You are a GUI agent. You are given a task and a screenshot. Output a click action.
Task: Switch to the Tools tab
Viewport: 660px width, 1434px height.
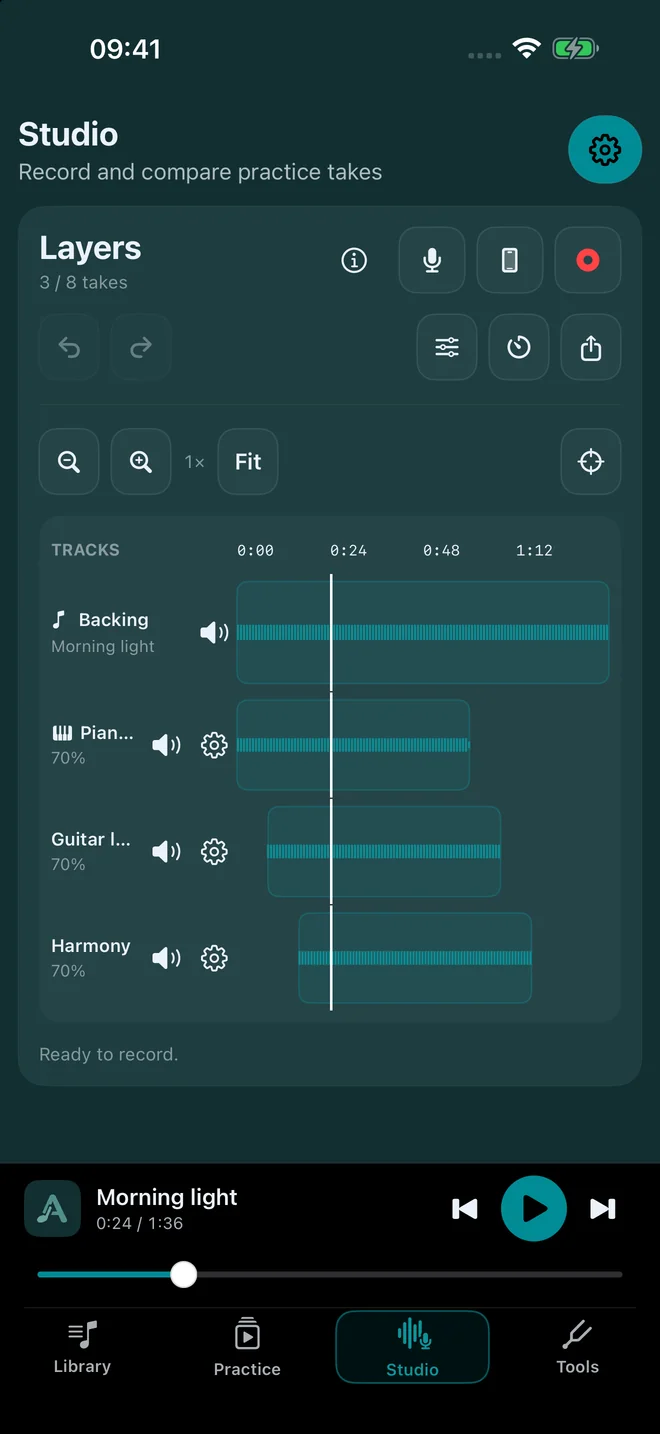[x=578, y=1347]
